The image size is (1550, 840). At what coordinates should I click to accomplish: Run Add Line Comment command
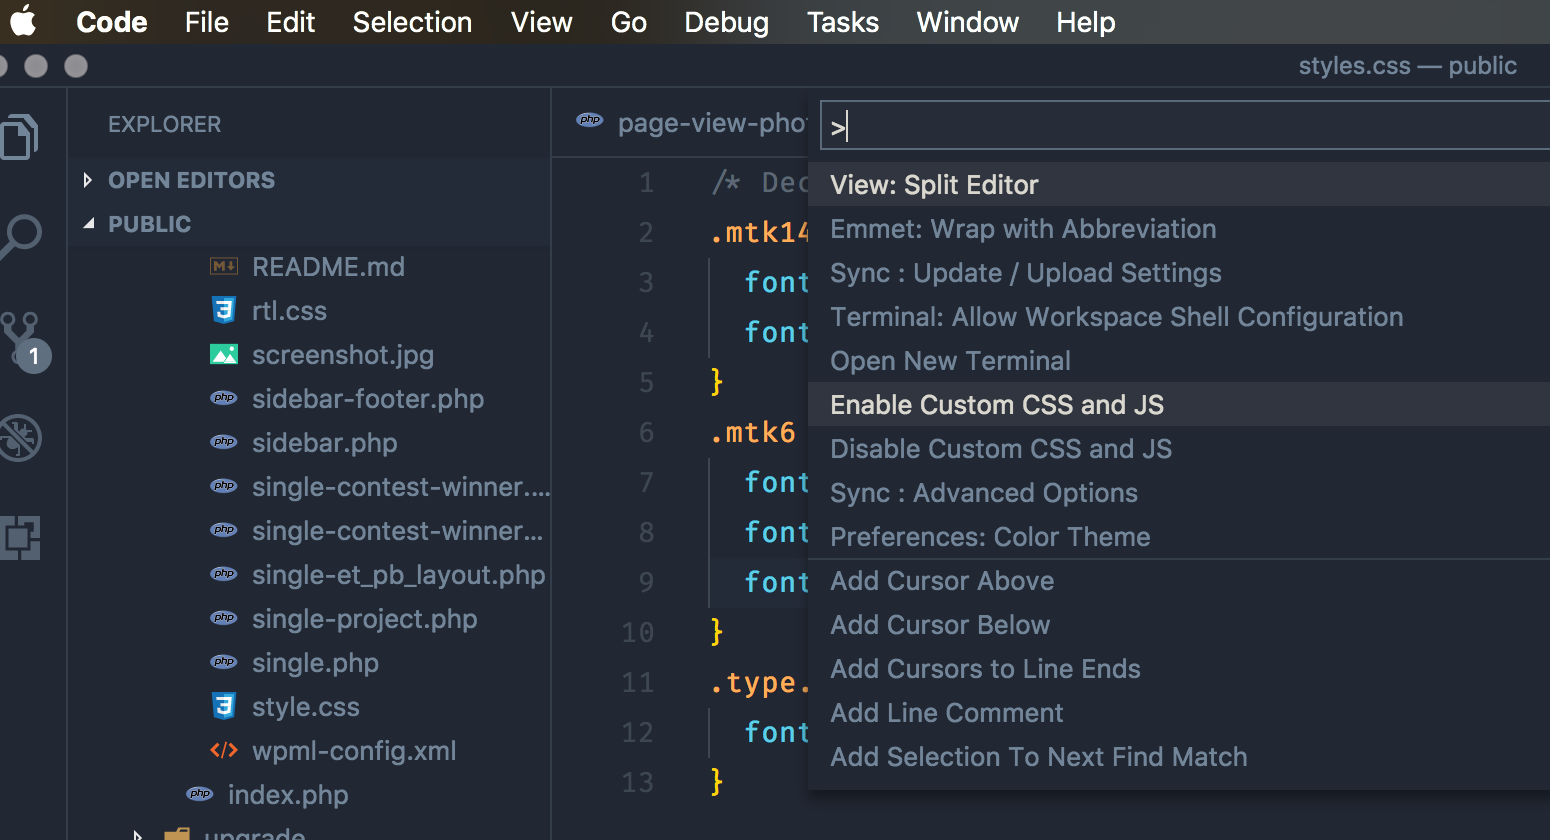(x=1179, y=712)
